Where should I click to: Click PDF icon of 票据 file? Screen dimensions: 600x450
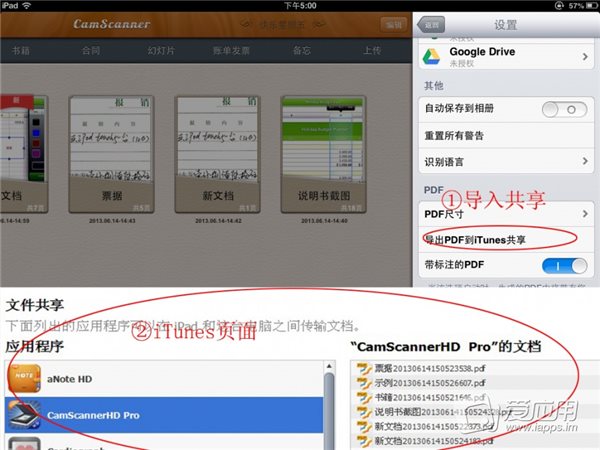click(364, 369)
